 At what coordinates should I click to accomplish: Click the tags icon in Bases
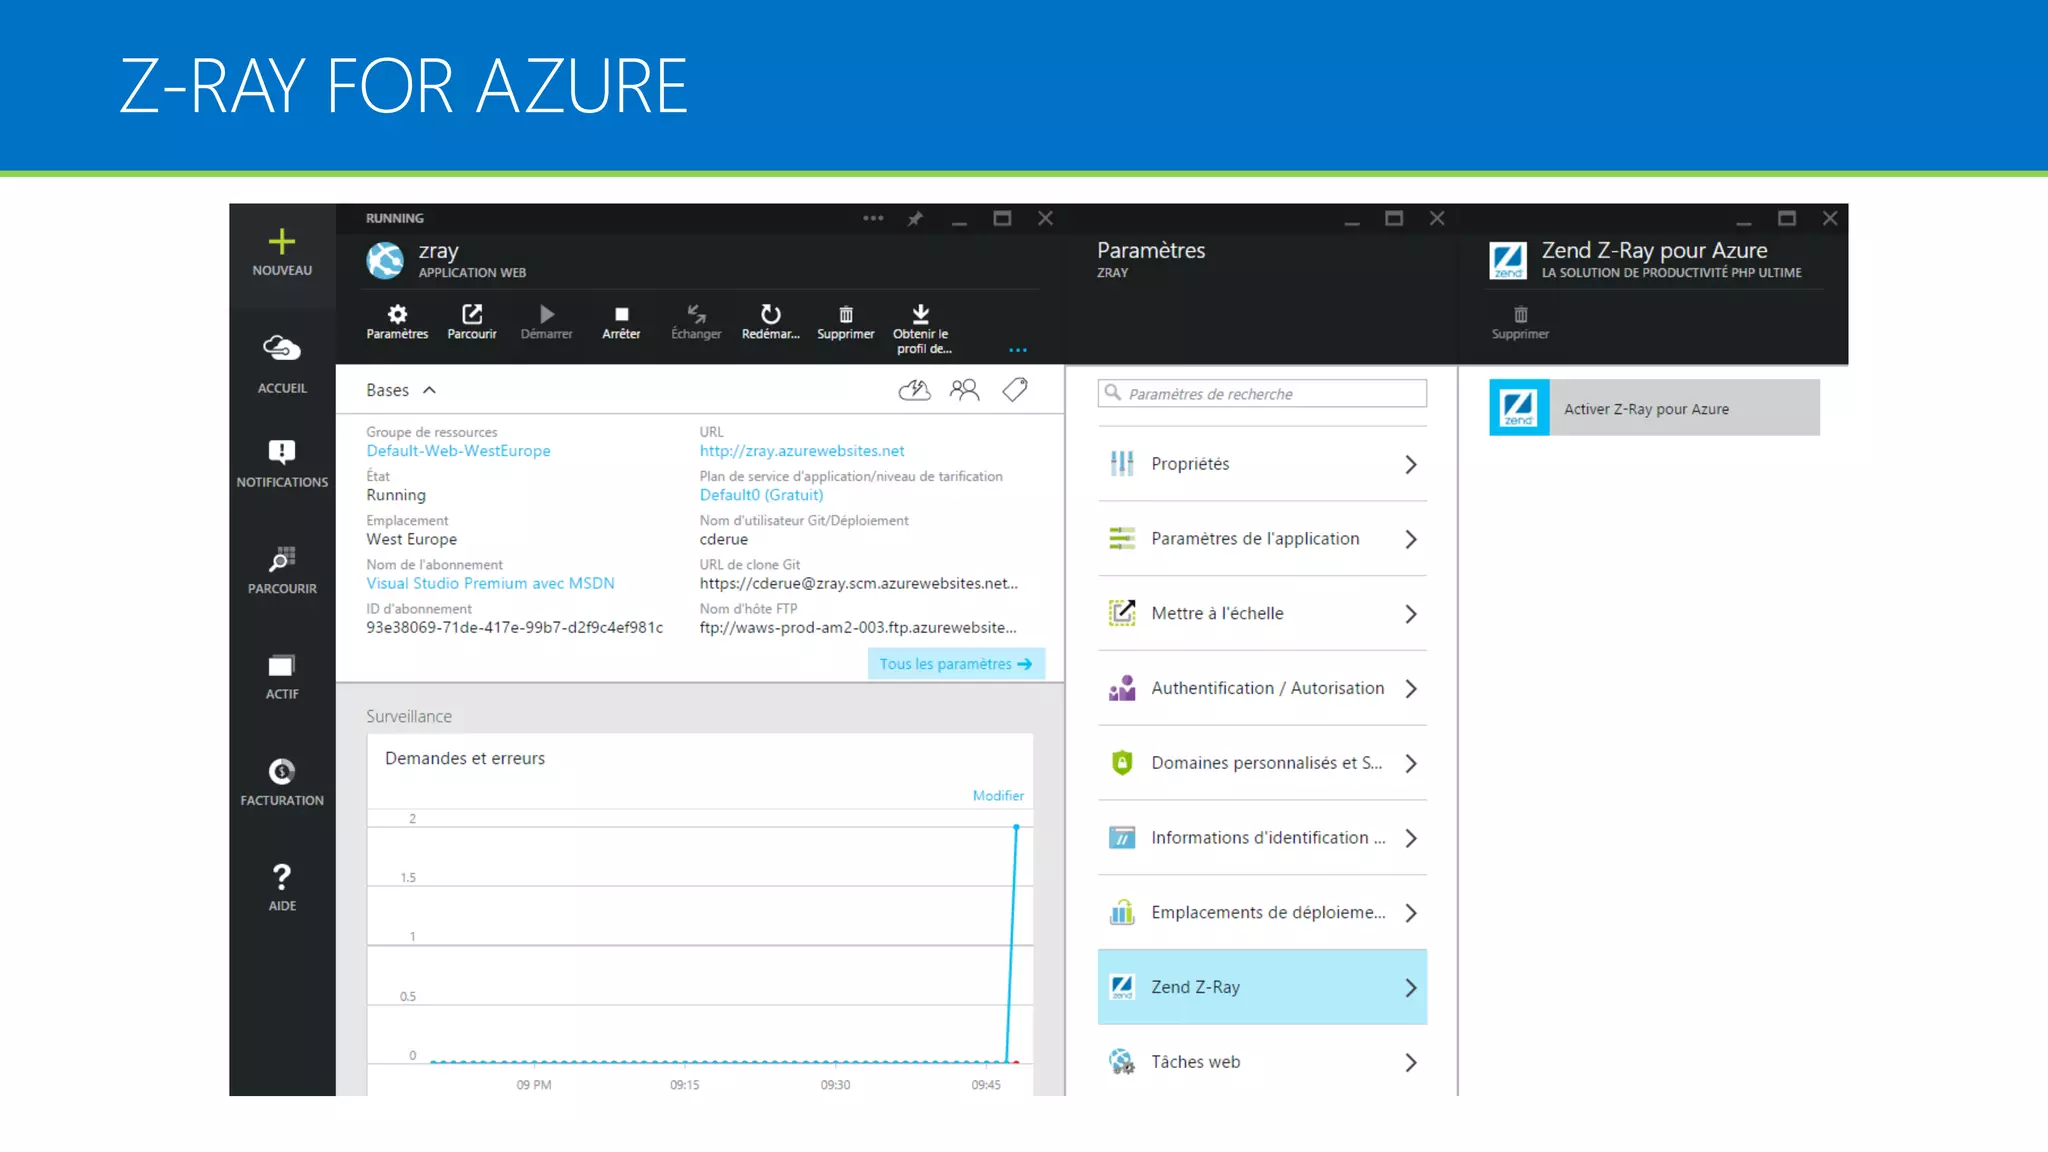coord(1015,390)
